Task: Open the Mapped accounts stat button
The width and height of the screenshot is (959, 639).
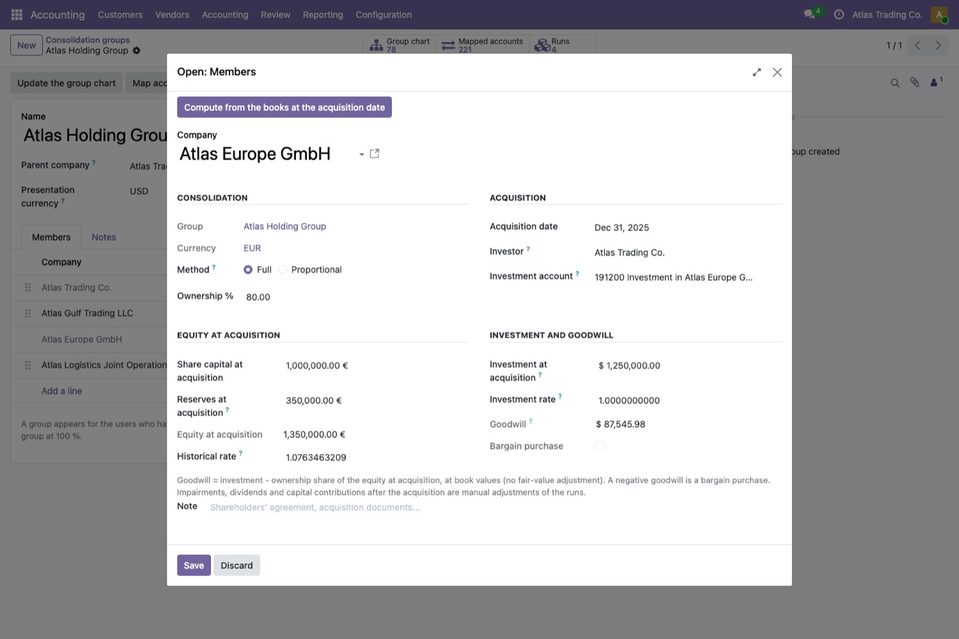Action: click(x=483, y=45)
